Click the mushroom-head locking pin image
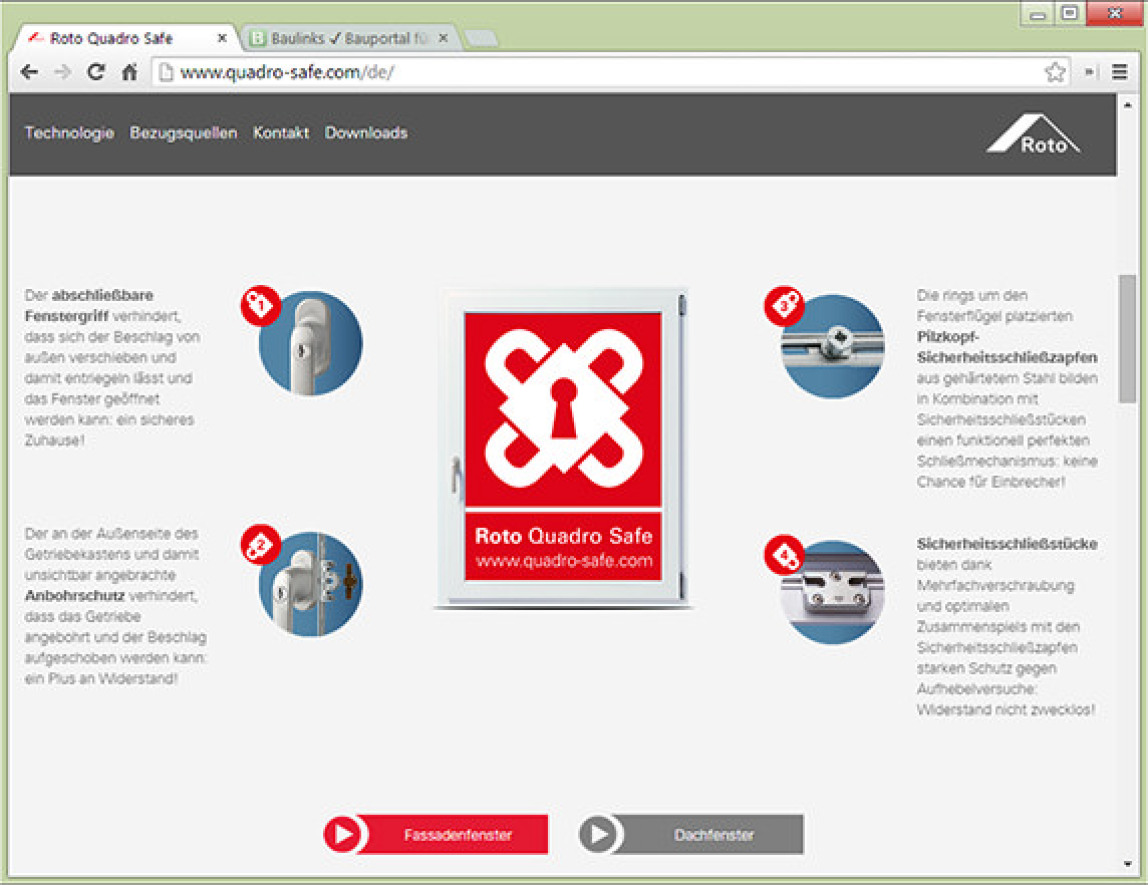 tap(832, 346)
